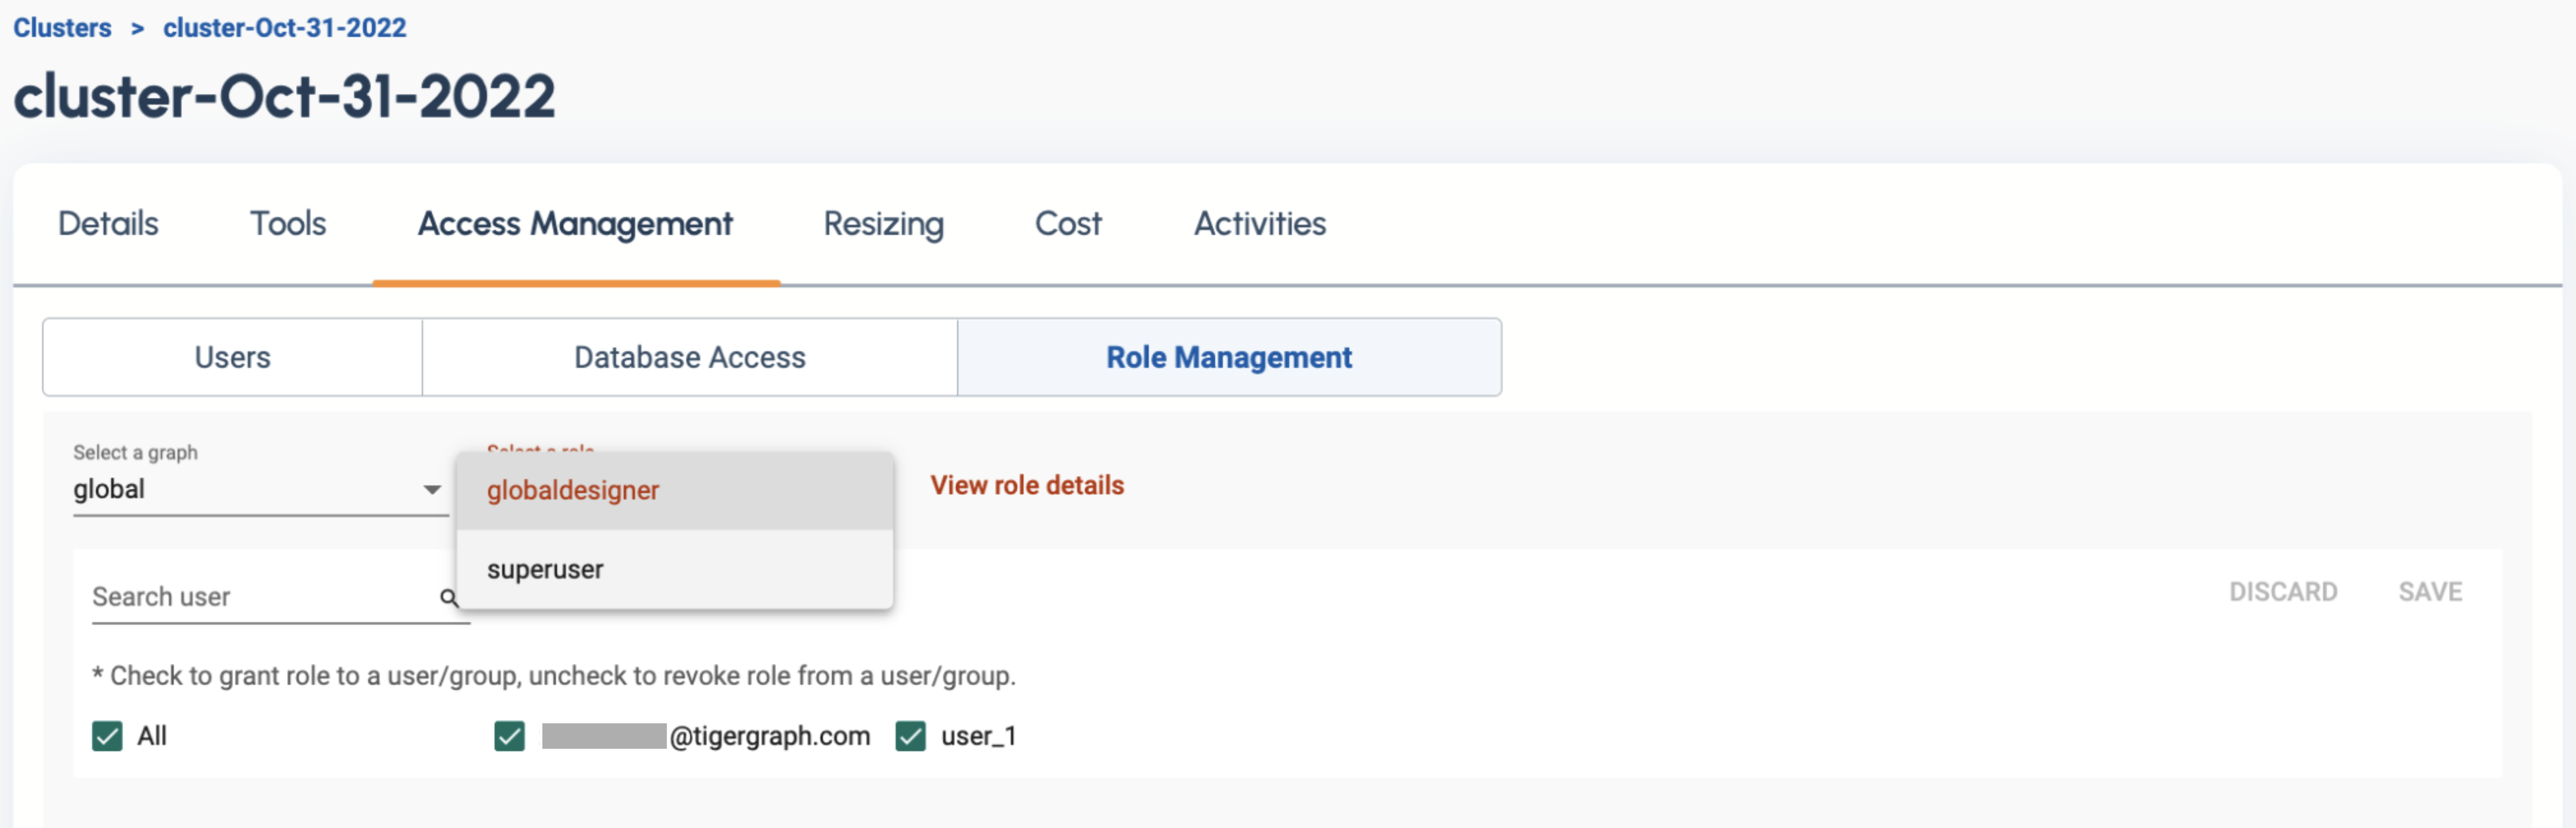
Task: Switch to Users sub-tab
Action: tap(232, 358)
